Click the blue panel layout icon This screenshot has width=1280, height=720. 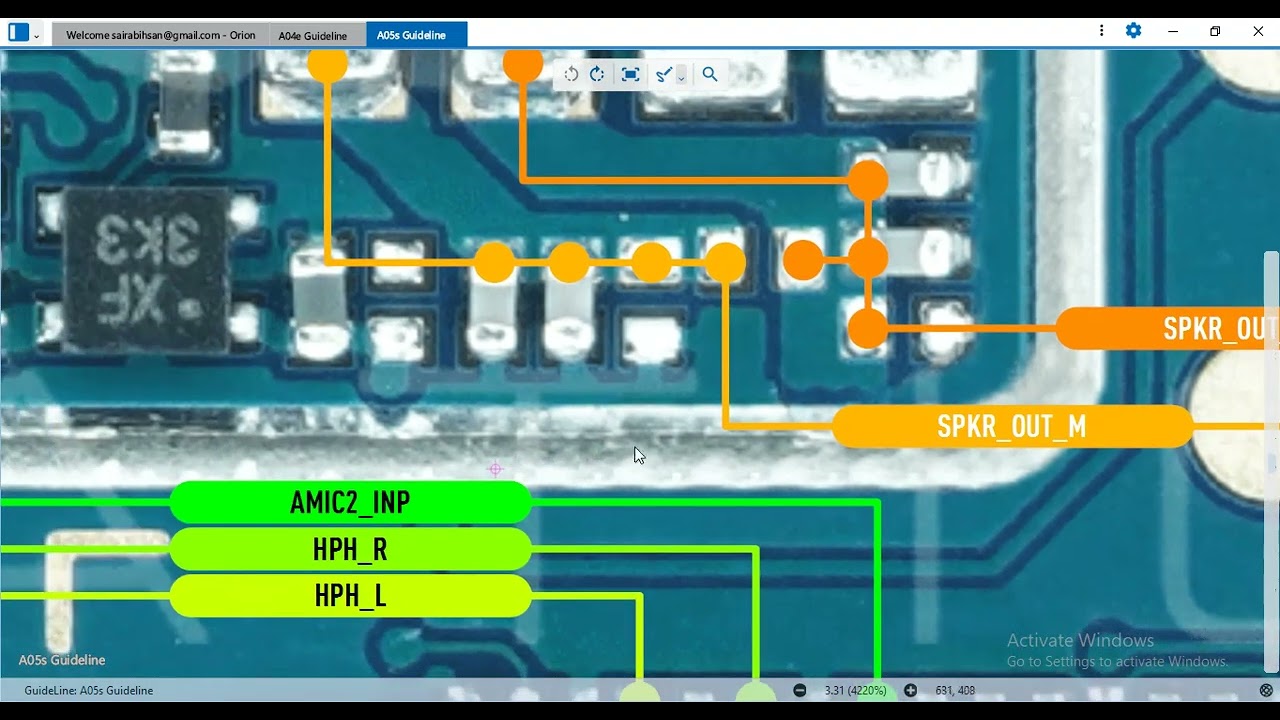pyautogui.click(x=18, y=32)
